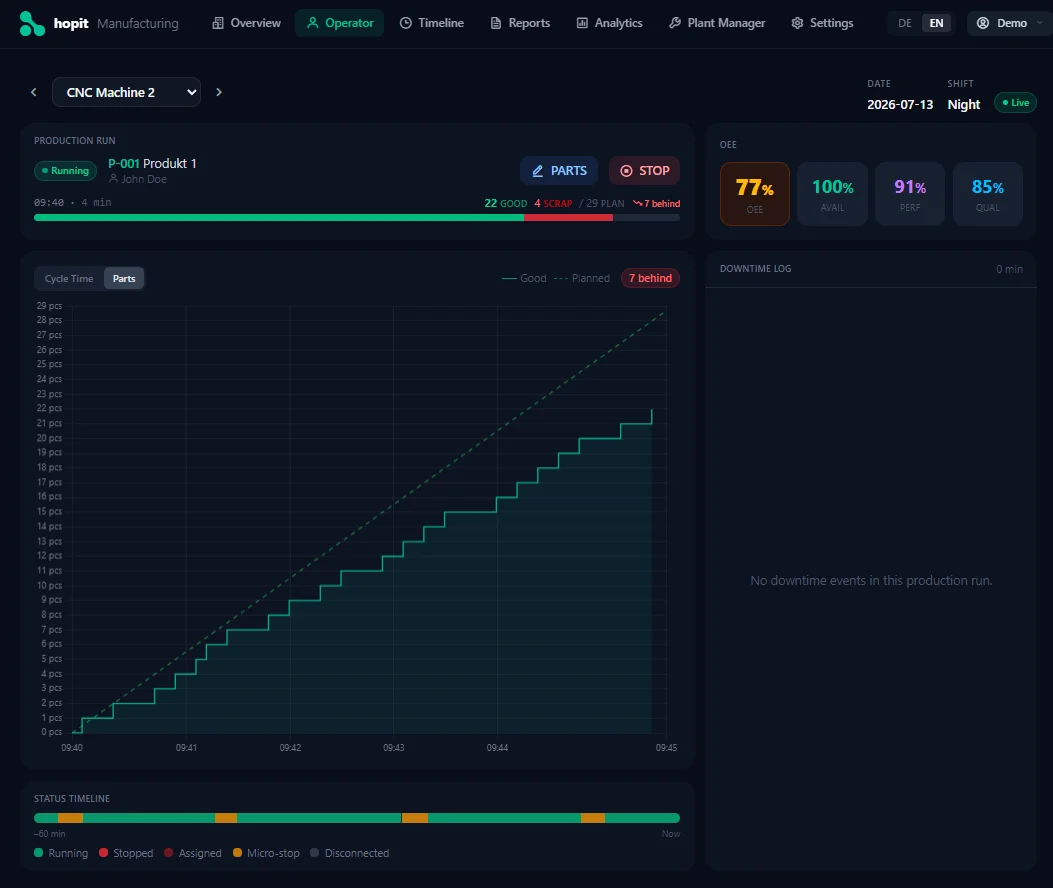Switch language to DE
This screenshot has height=888, width=1053.
(x=905, y=23)
